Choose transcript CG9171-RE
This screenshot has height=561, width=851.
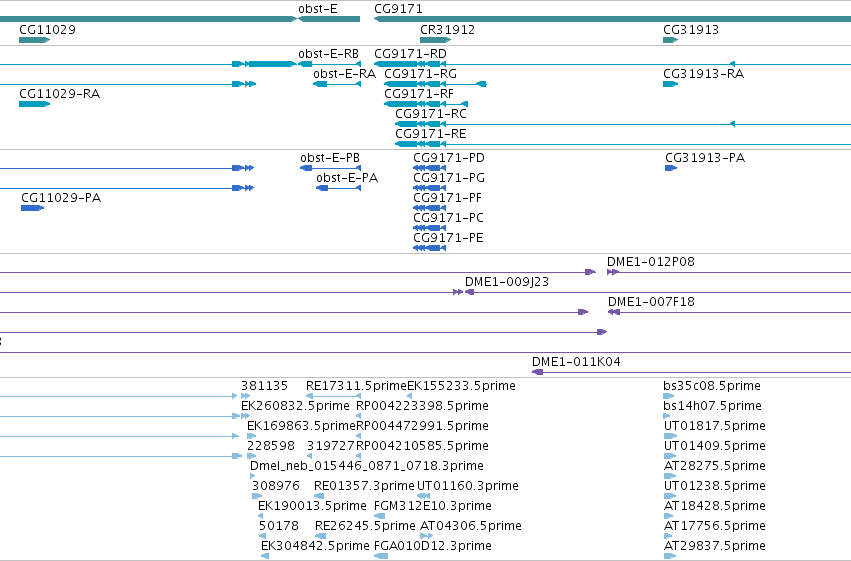point(431,134)
